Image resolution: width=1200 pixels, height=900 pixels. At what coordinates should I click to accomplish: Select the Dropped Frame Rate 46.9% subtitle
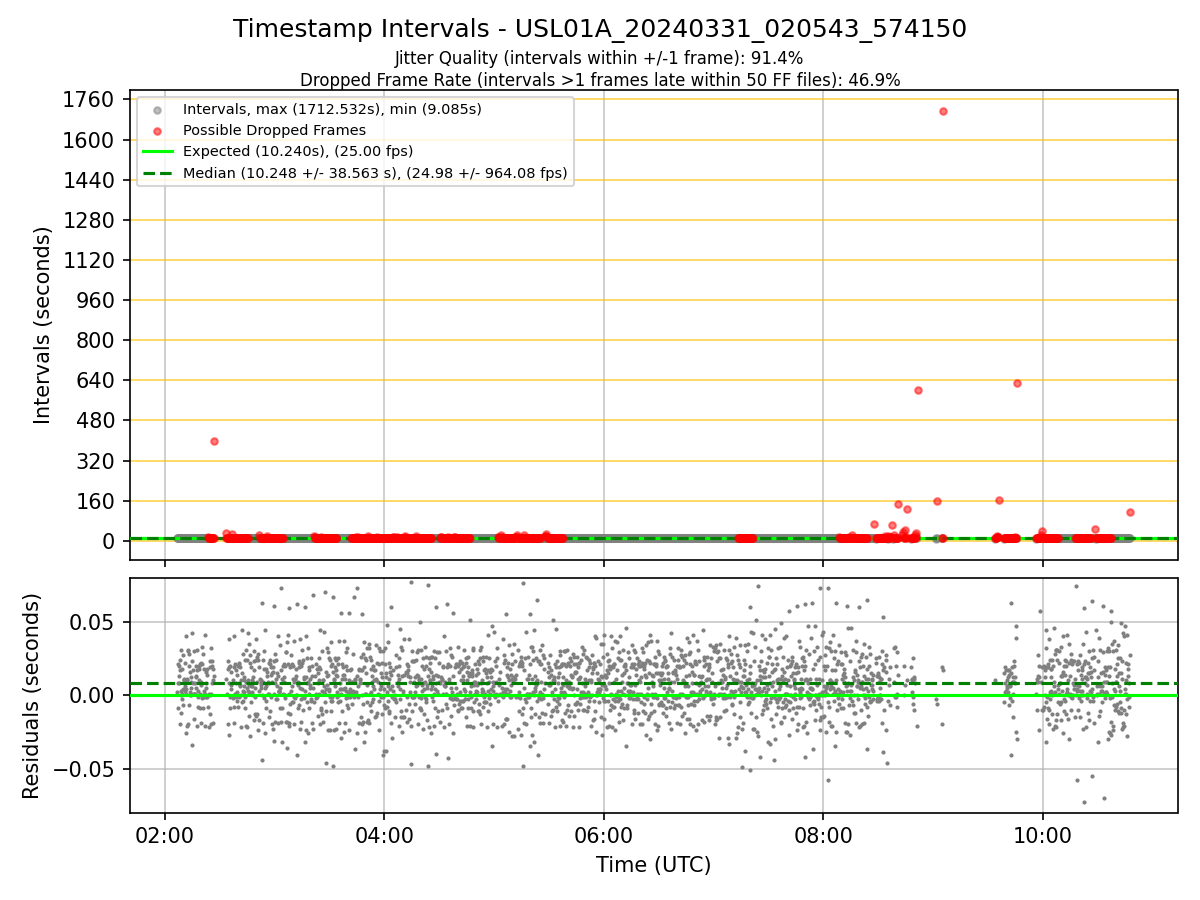[x=600, y=80]
